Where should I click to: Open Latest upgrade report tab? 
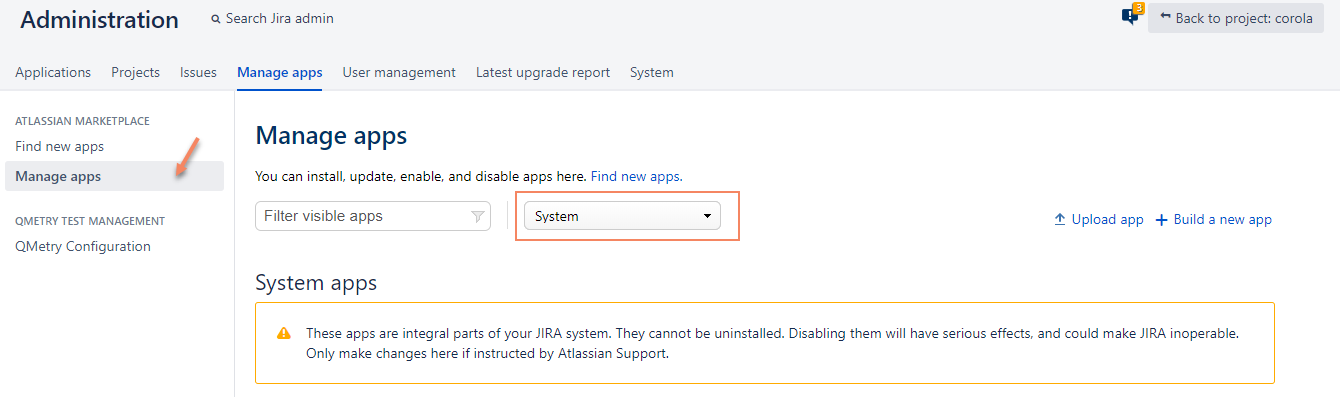pos(543,72)
